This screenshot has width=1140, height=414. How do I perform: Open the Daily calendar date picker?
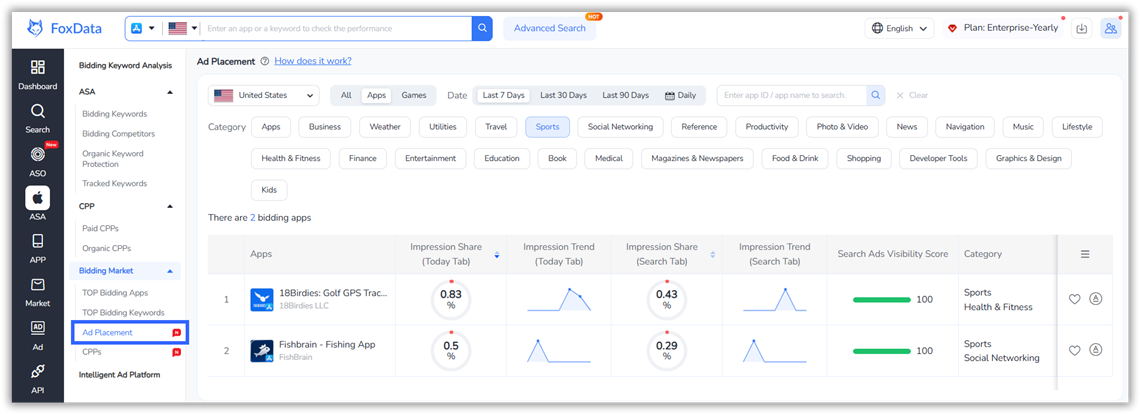[681, 95]
